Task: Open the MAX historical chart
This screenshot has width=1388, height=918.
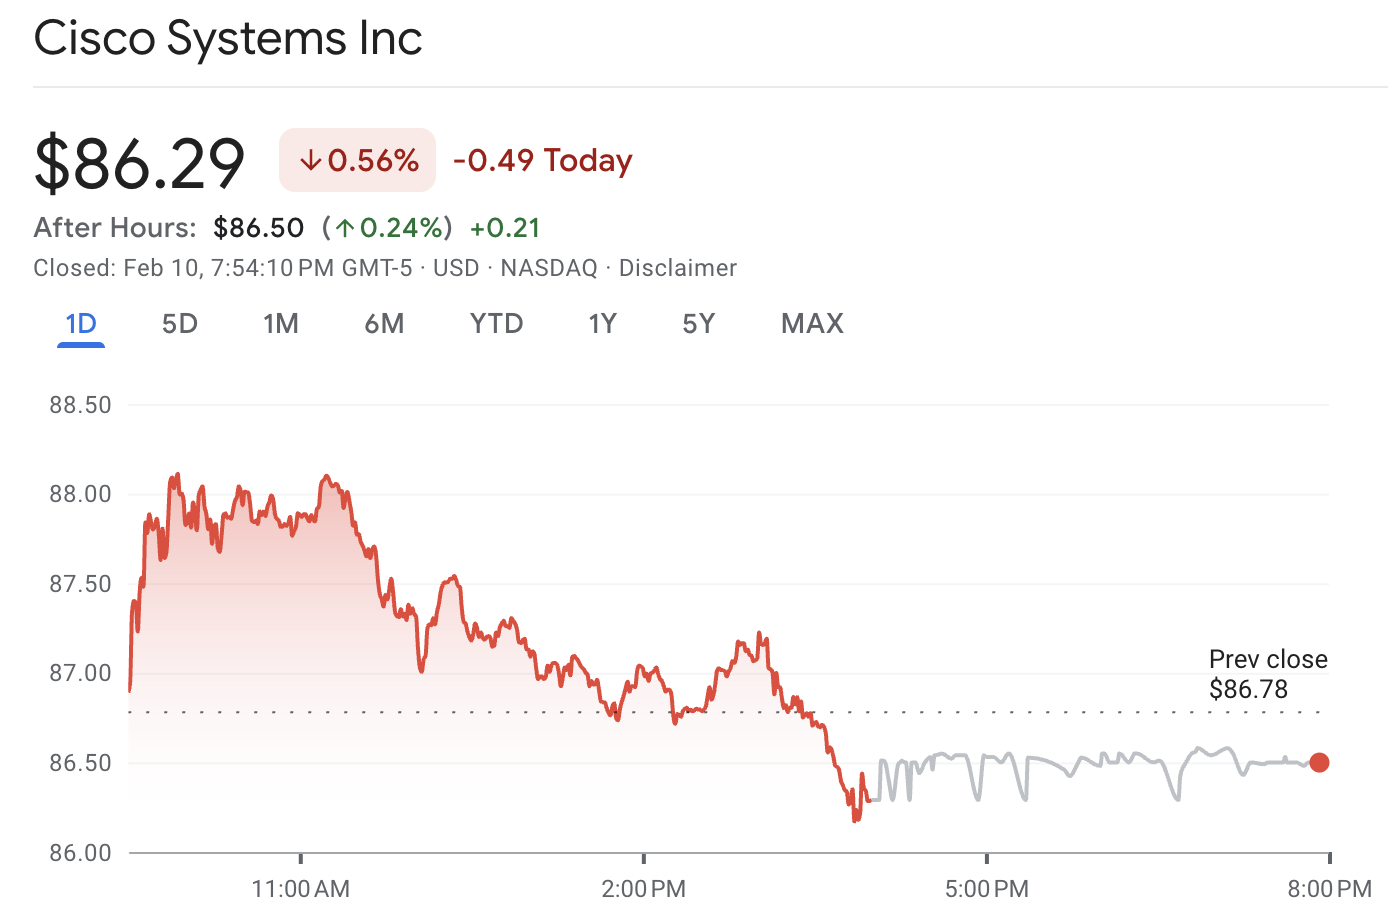Action: click(812, 323)
